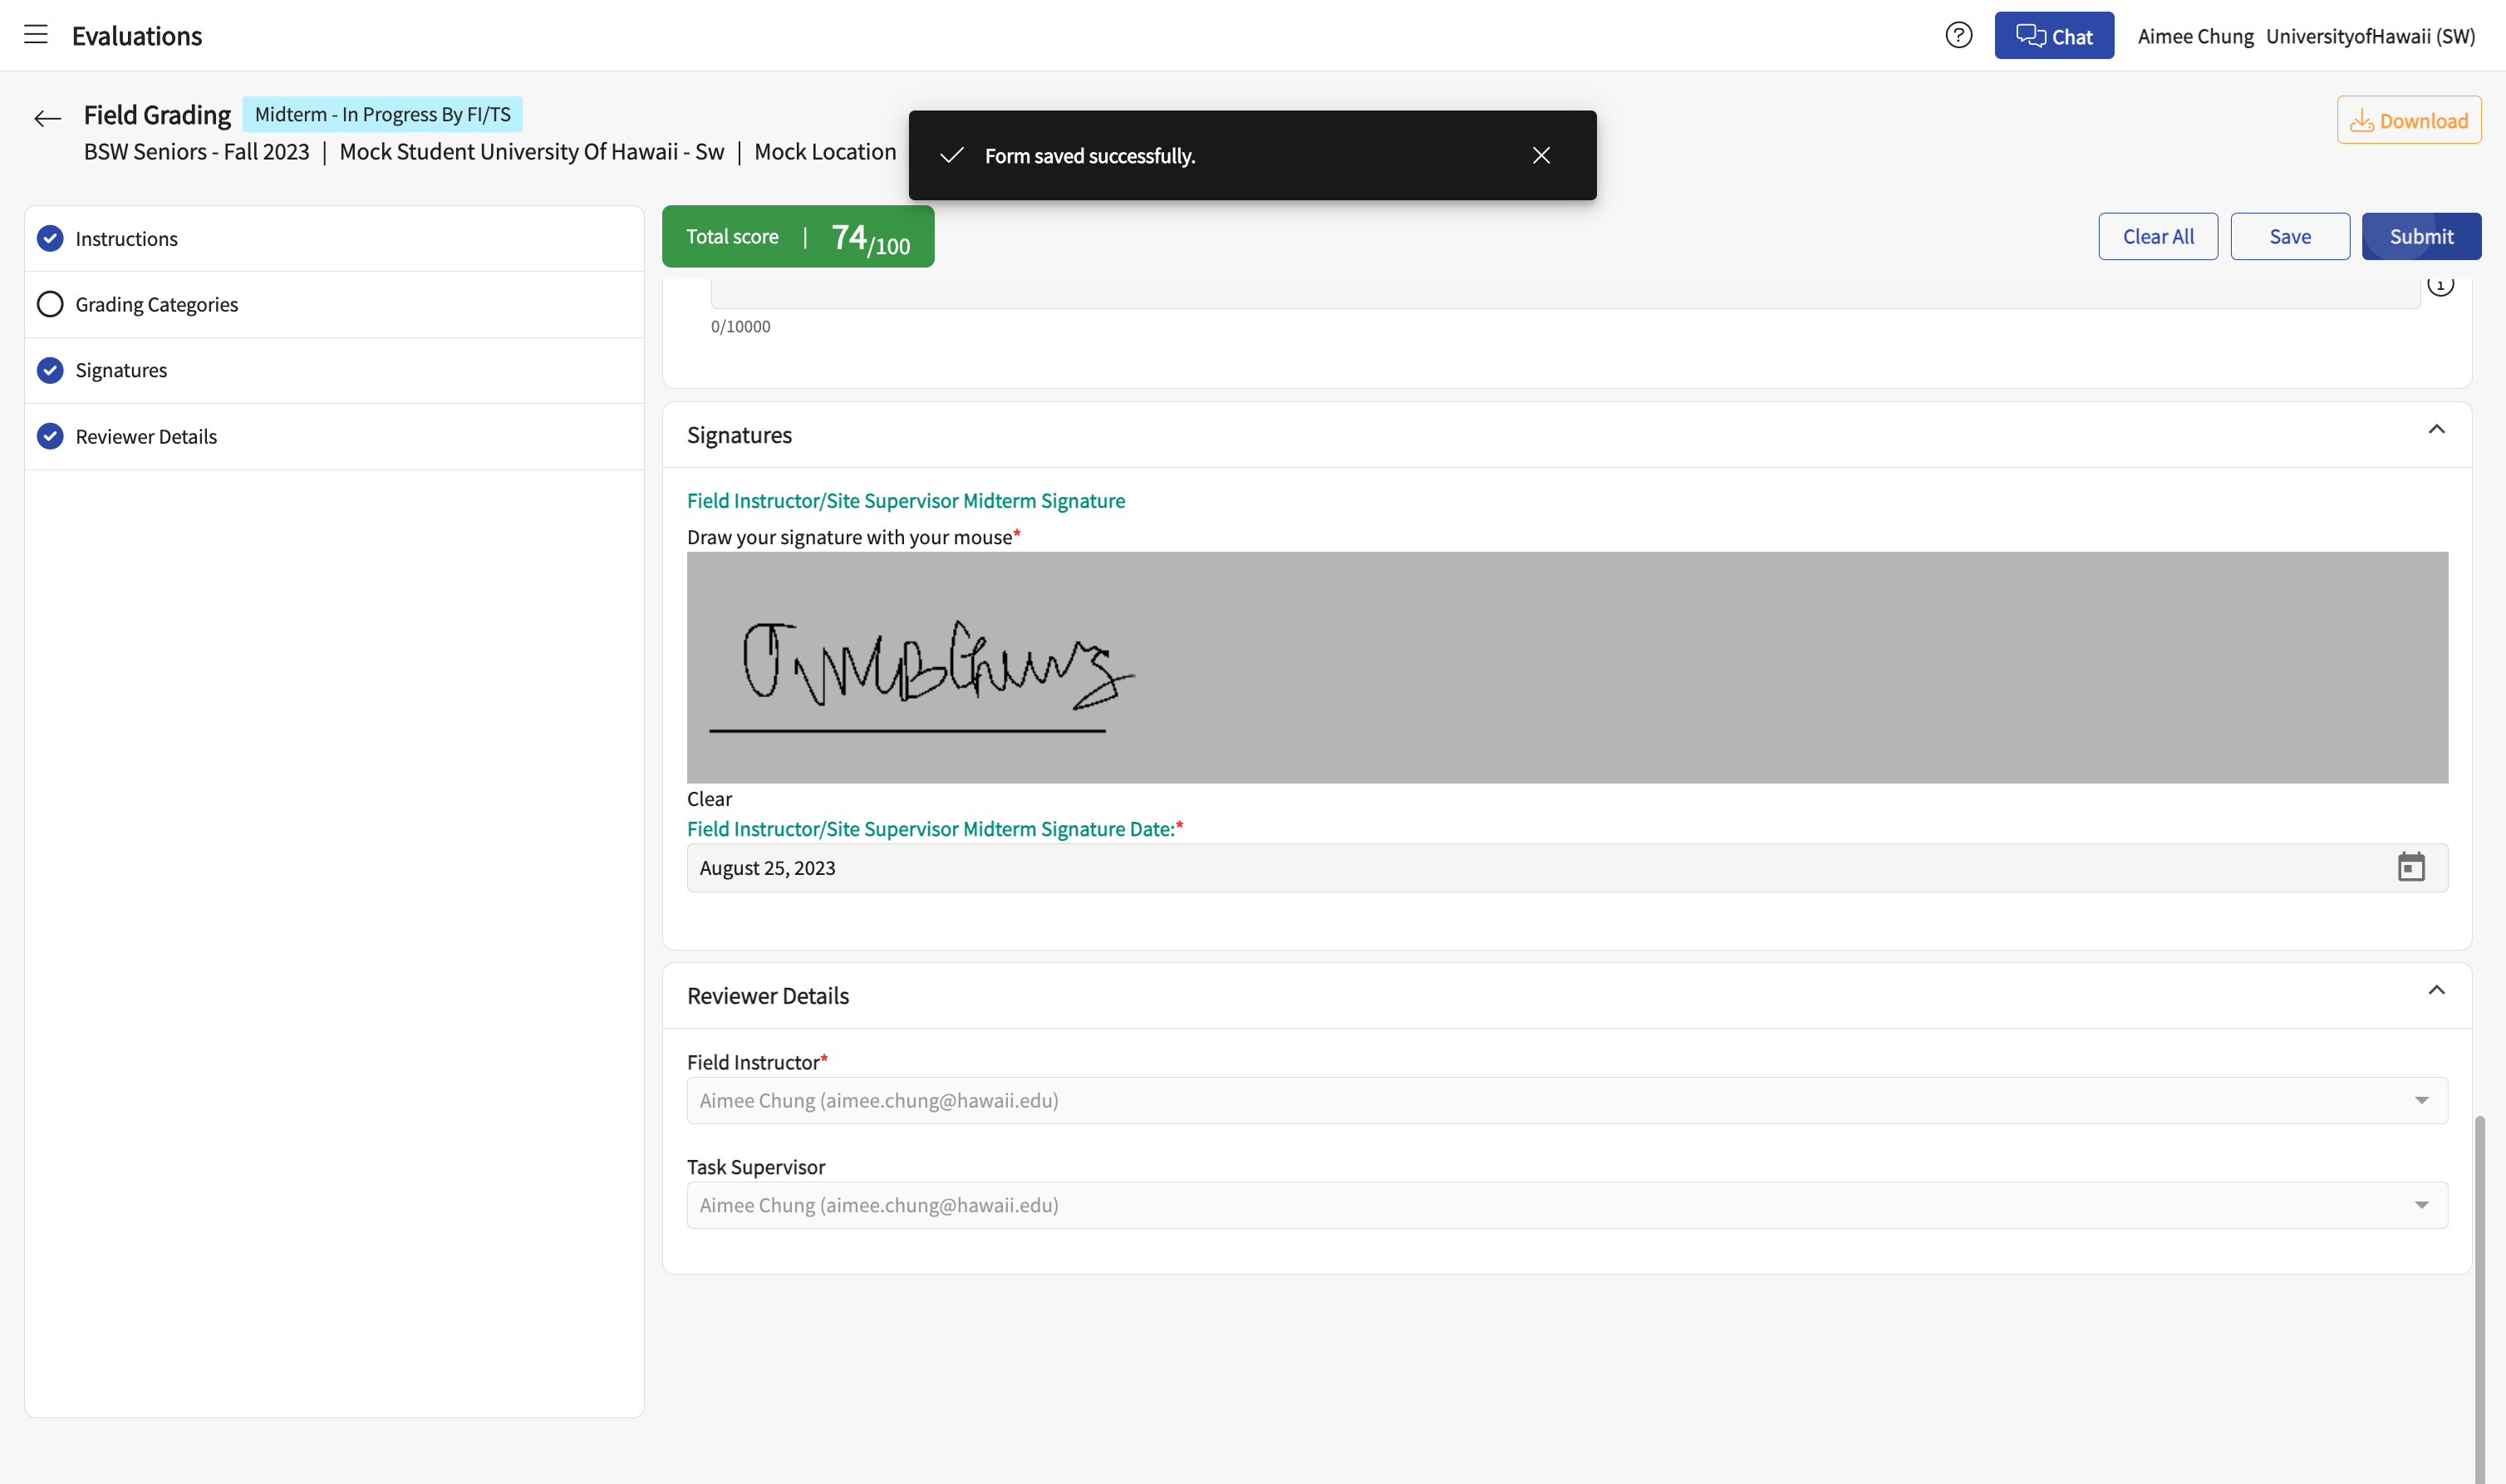
Task: Submit the field grading form
Action: 2421,236
